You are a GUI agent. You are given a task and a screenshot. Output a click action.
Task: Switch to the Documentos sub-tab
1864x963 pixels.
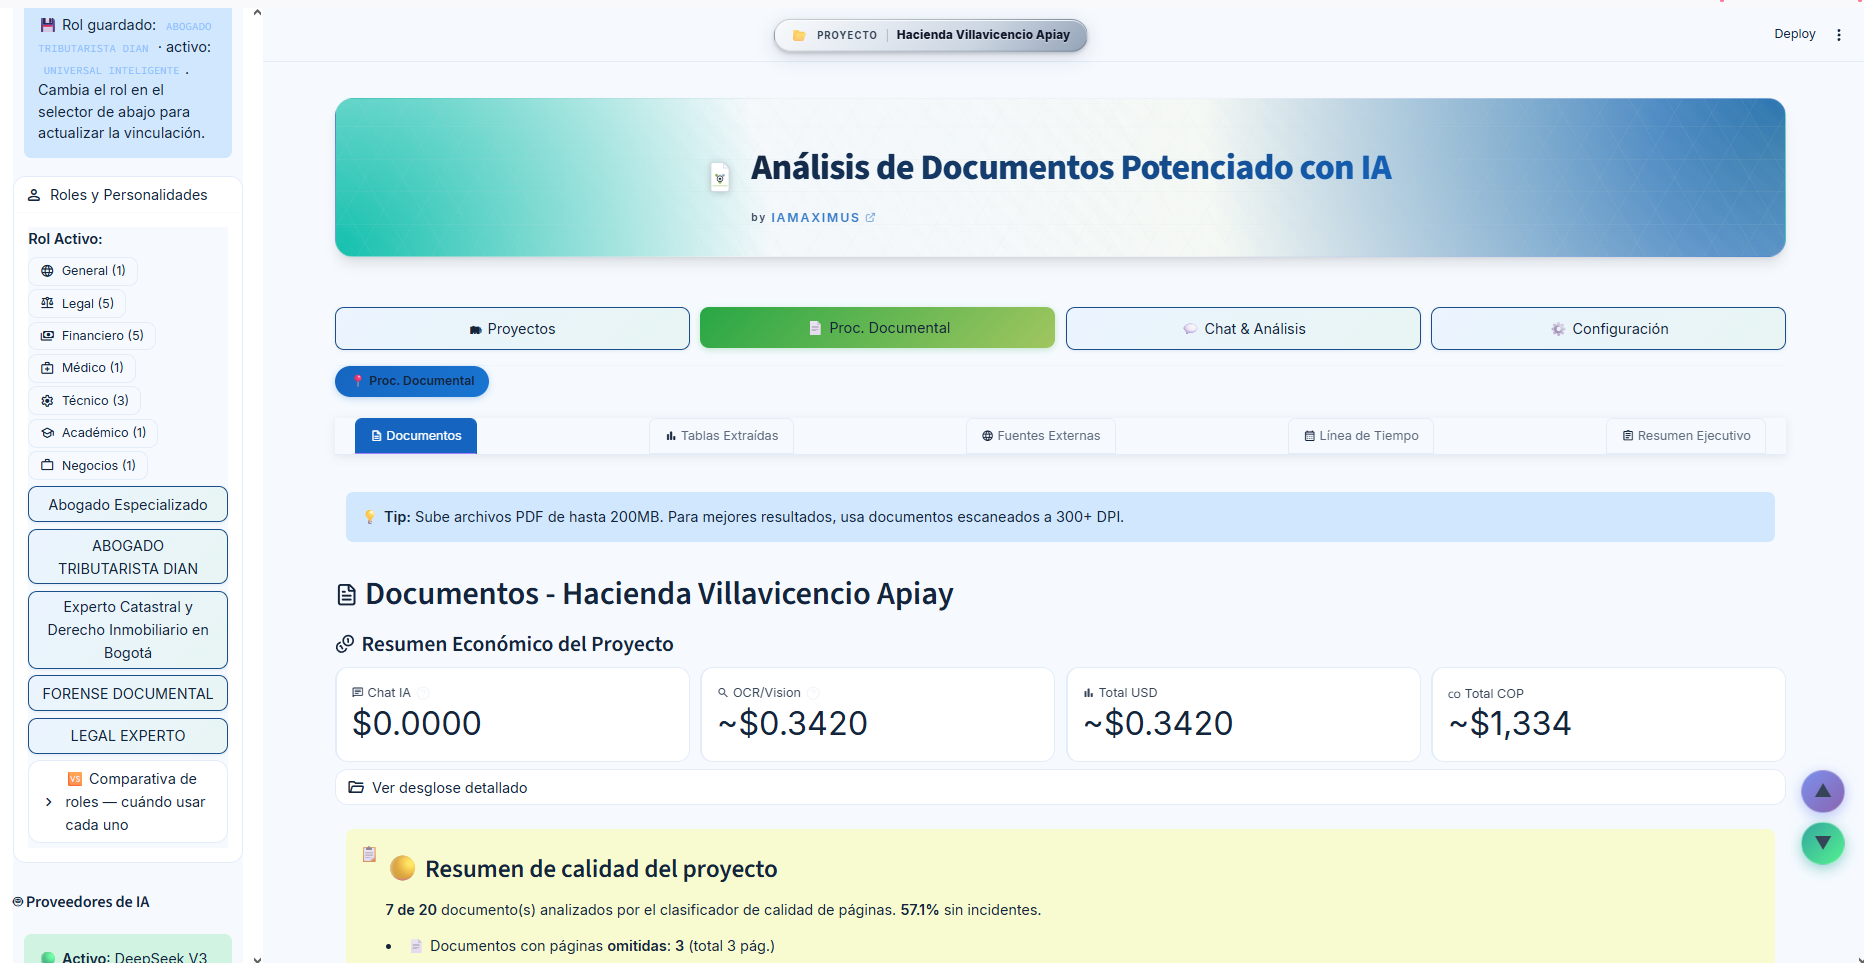416,436
